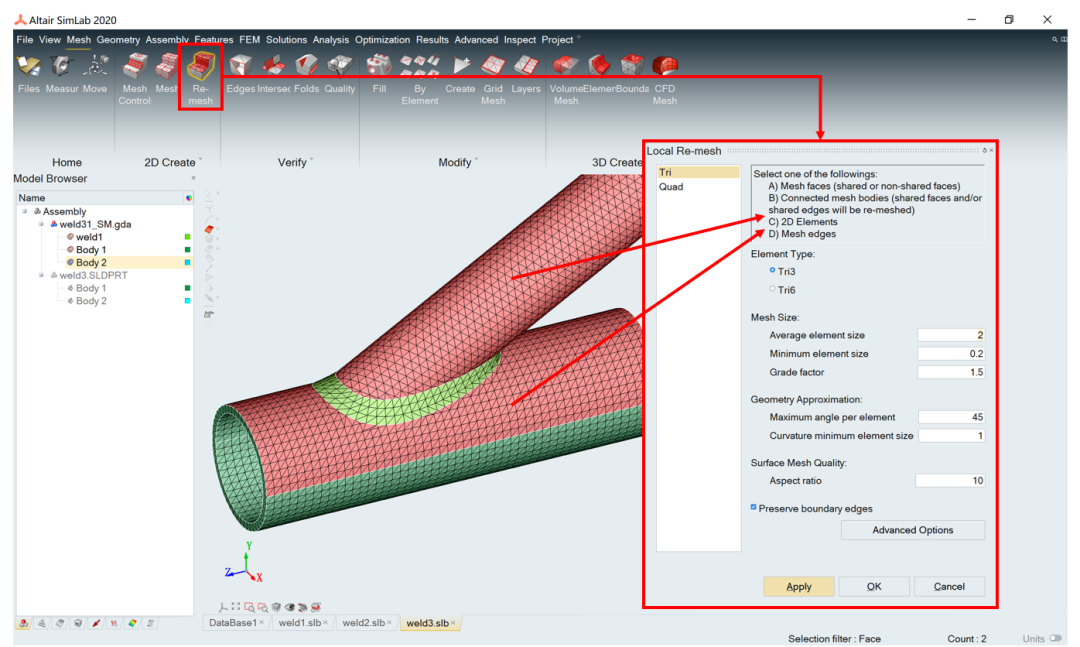Open Mesh Control tool

coord(134,79)
